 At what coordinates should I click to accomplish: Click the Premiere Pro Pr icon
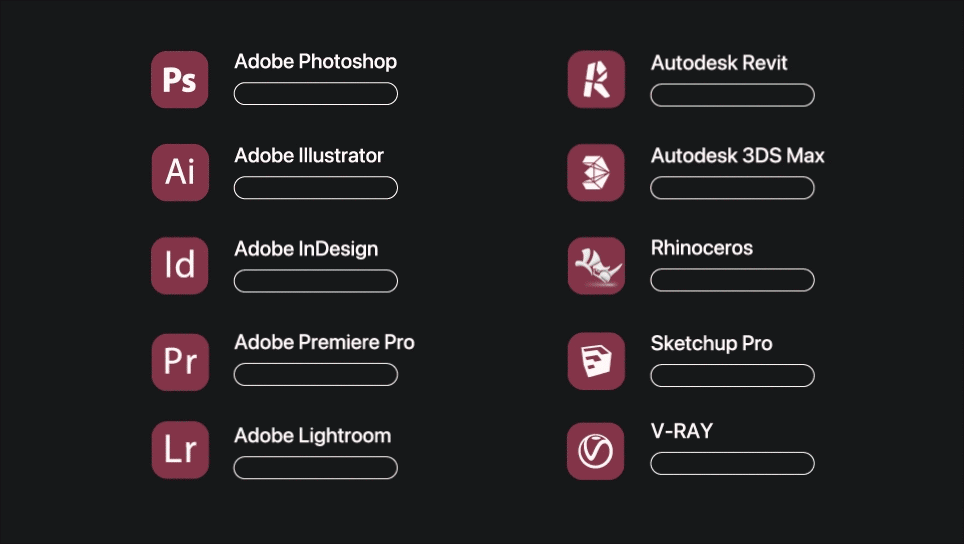pyautogui.click(x=180, y=362)
